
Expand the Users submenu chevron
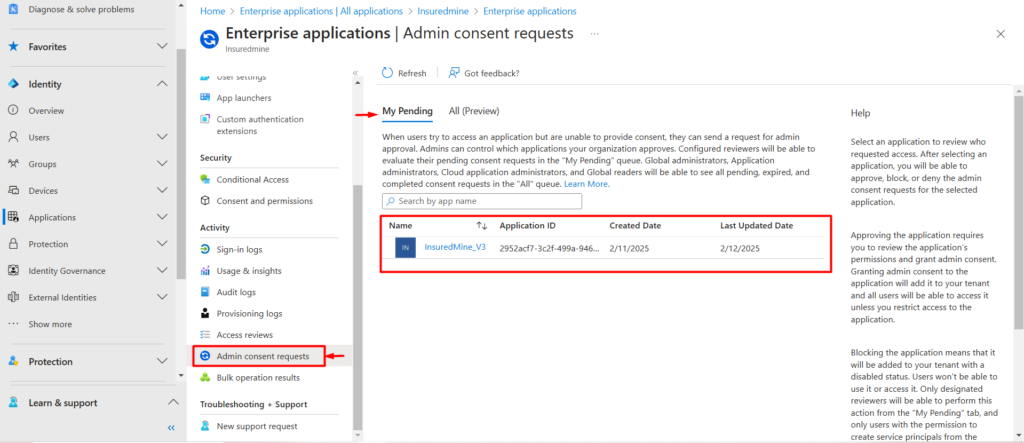[163, 137]
